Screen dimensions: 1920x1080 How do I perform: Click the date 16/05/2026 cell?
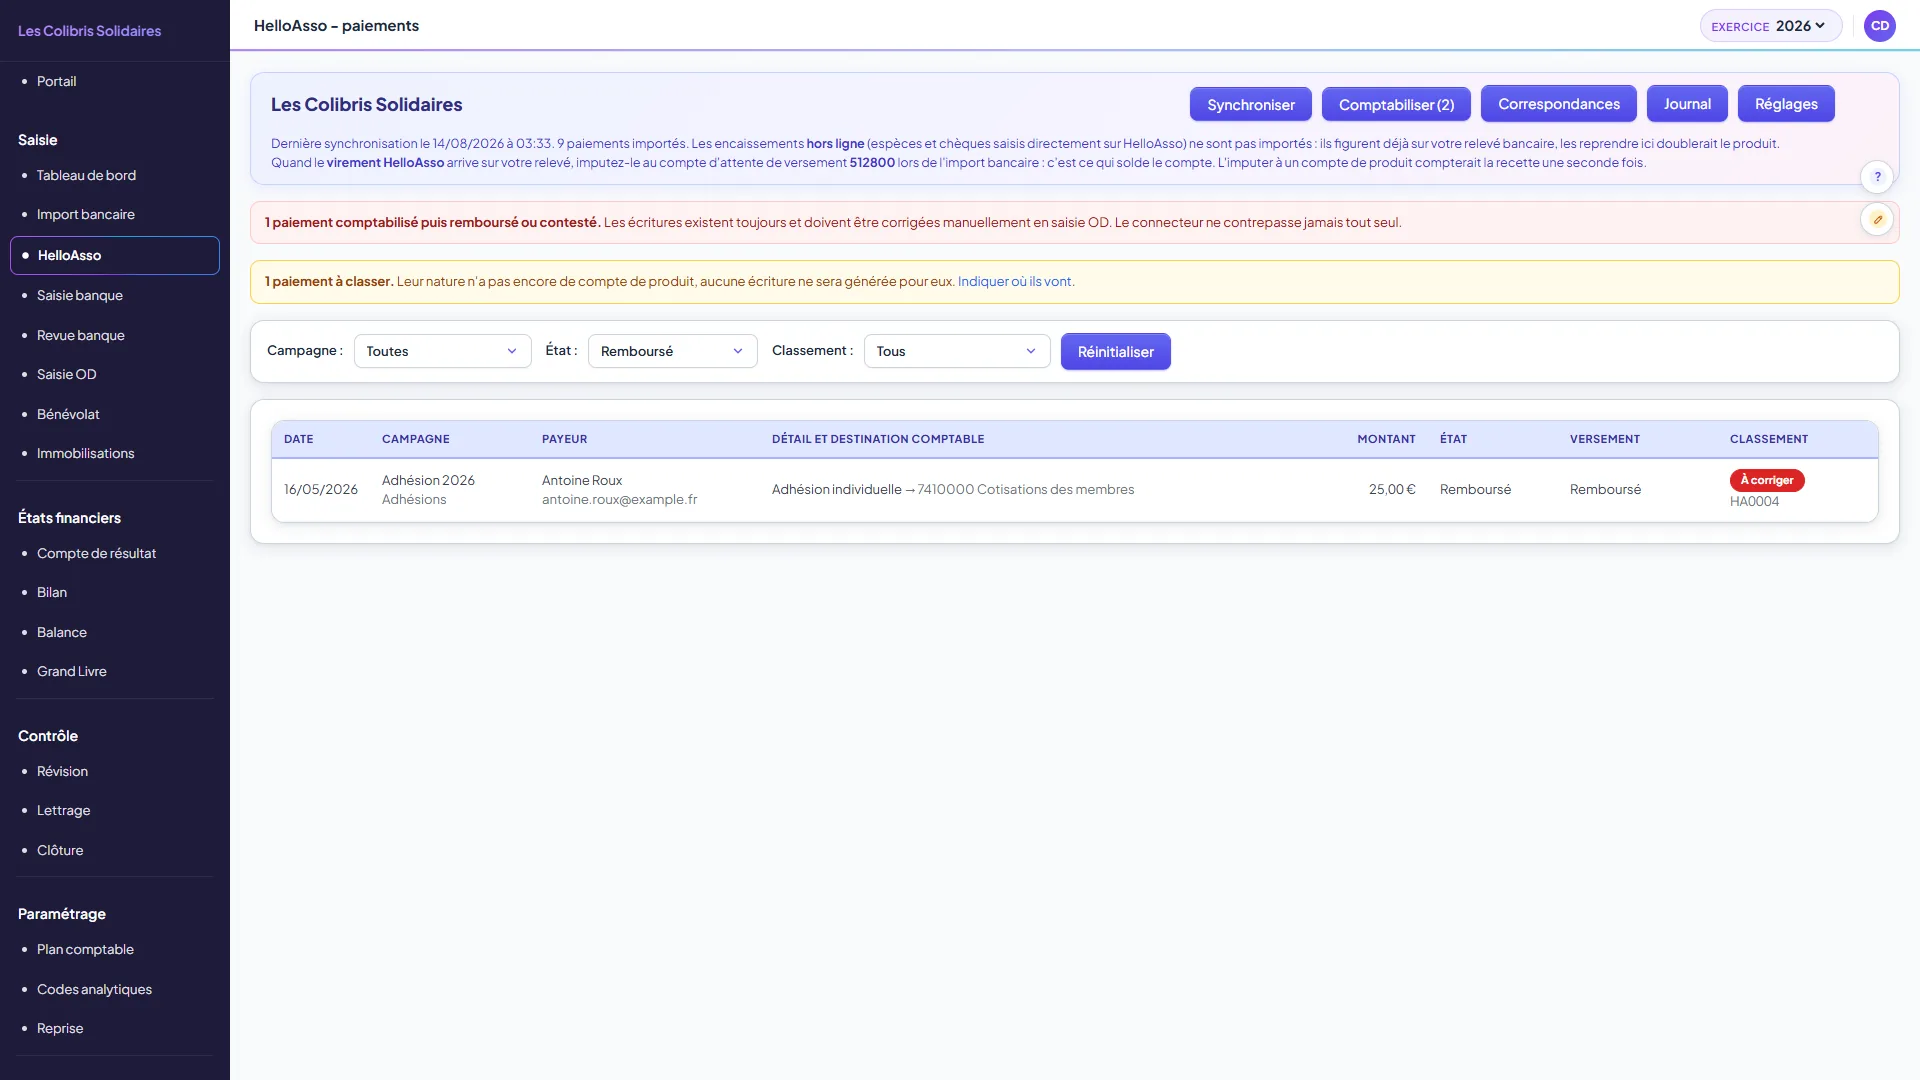(x=320, y=490)
